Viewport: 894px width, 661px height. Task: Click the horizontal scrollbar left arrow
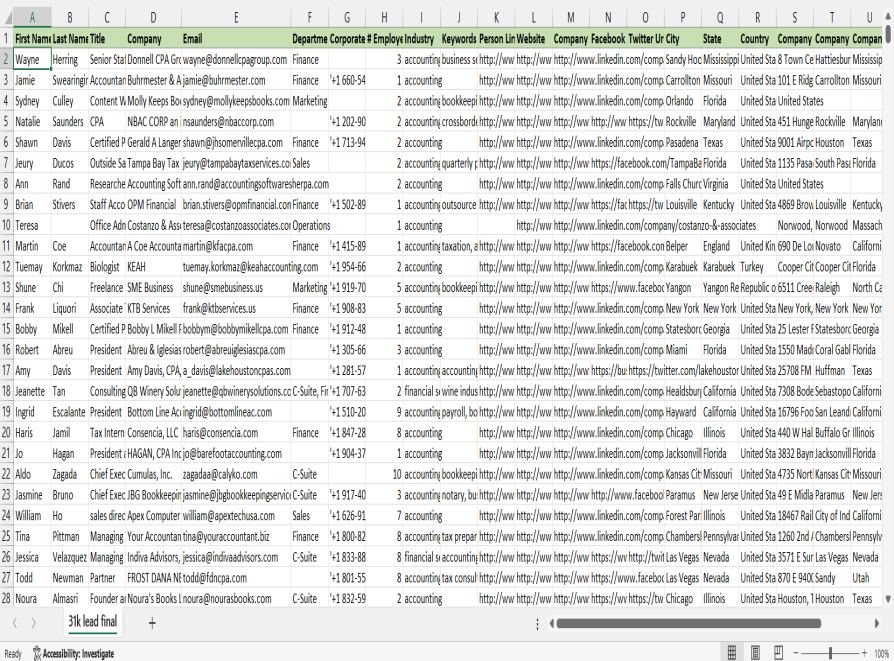click(551, 623)
